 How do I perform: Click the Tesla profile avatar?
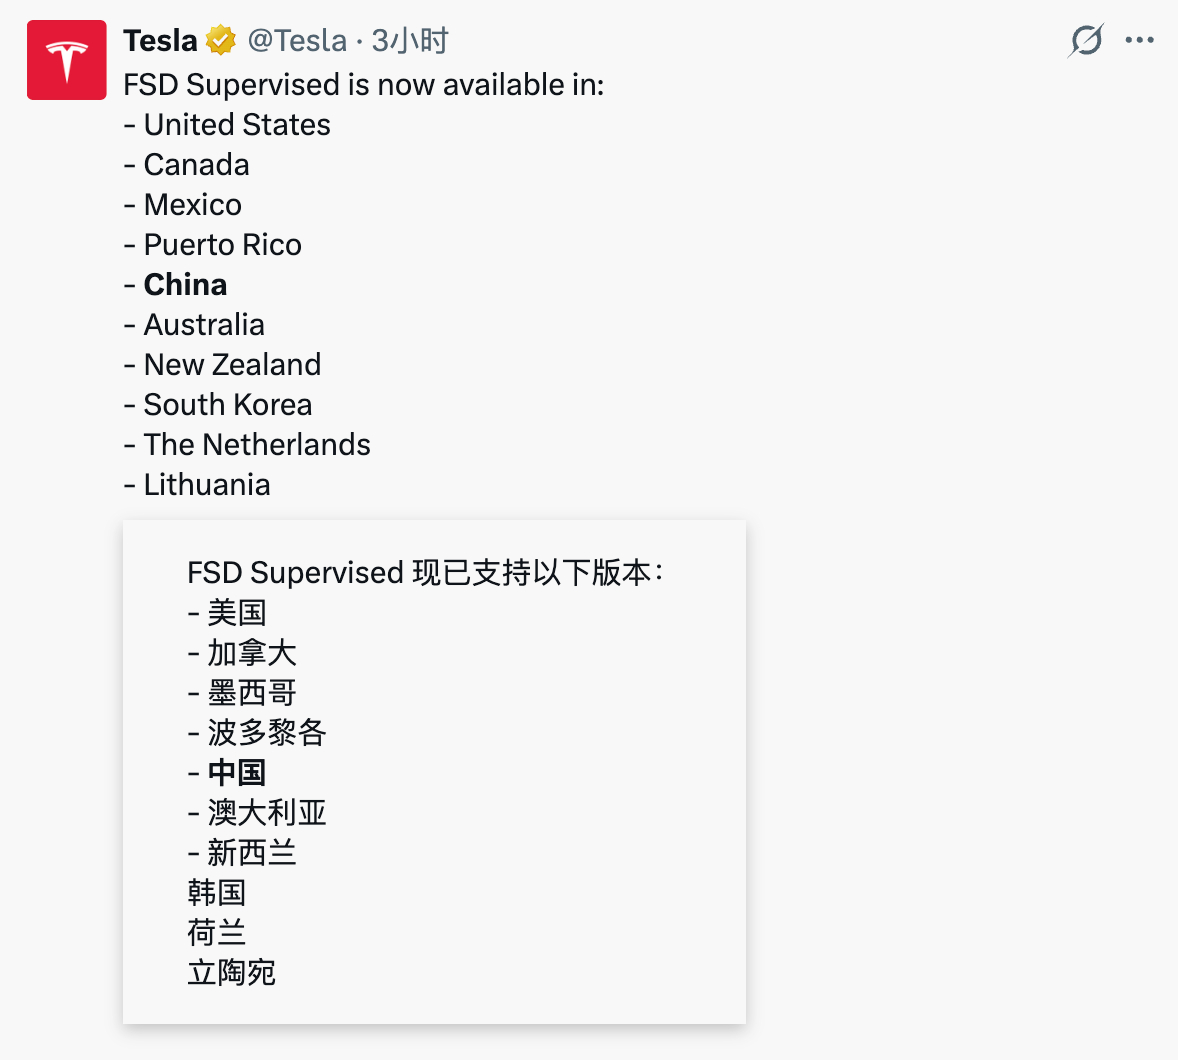coord(67,60)
